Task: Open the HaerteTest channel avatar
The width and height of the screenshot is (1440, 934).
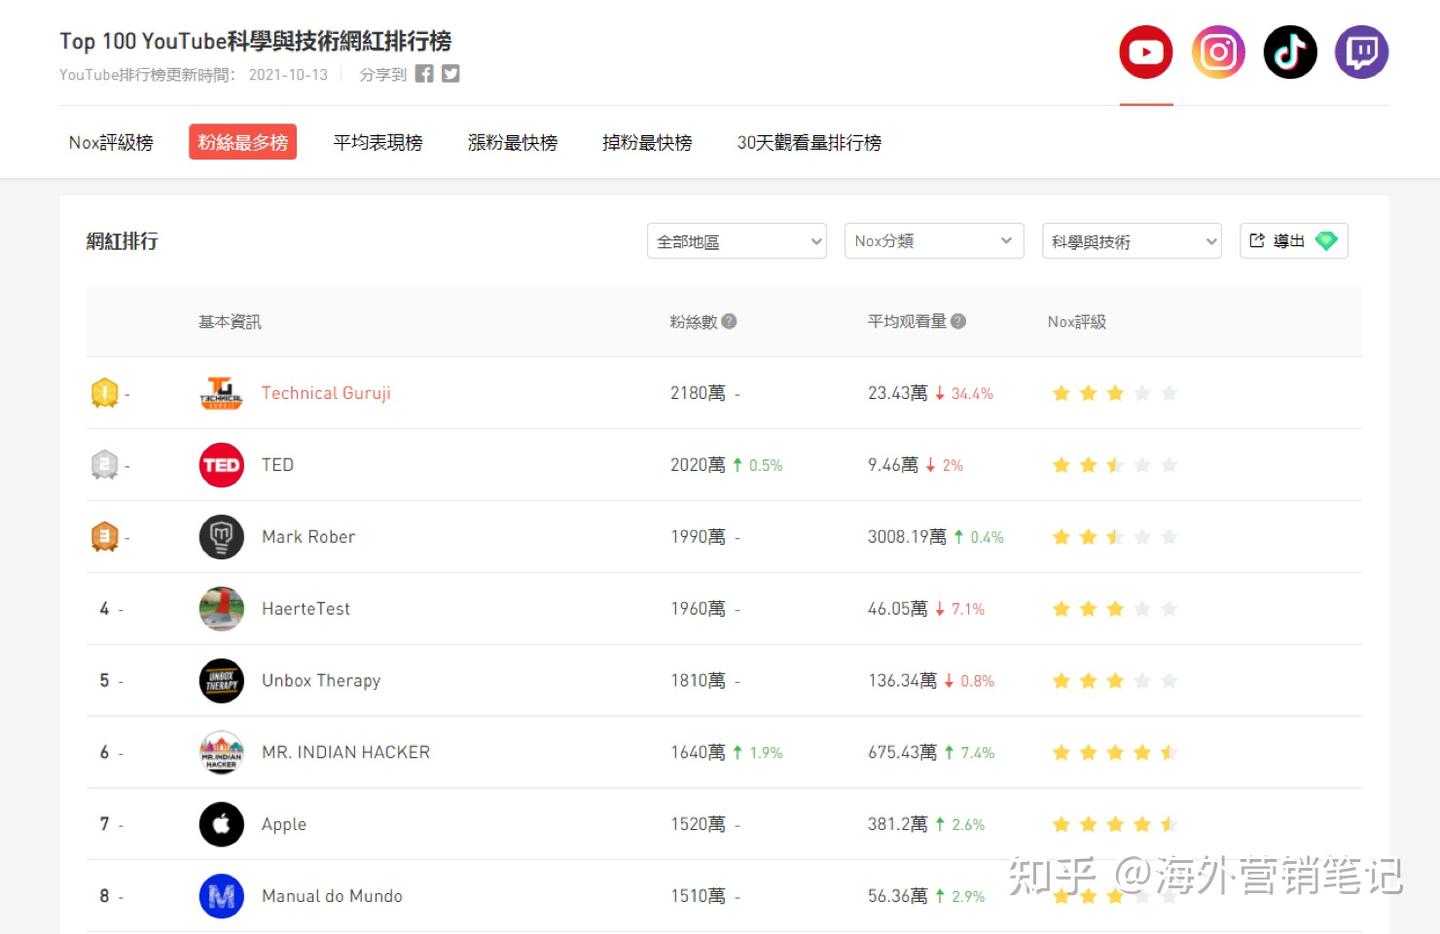Action: click(221, 609)
